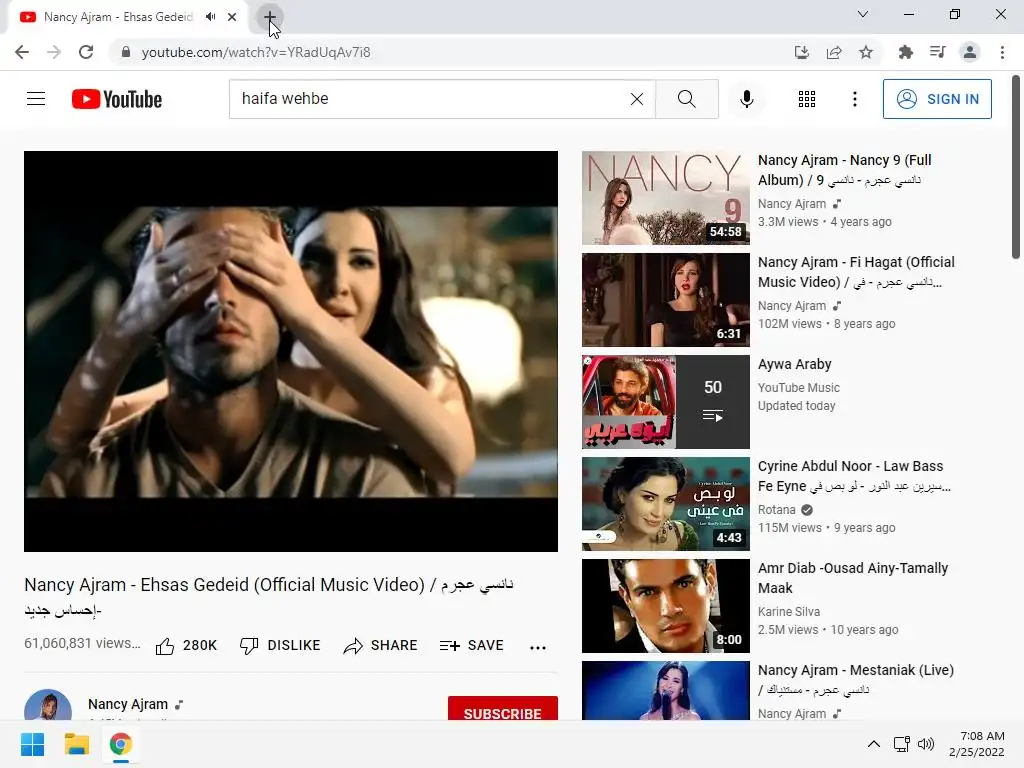Open a new tab with the plus button
1024x768 pixels.
pyautogui.click(x=270, y=17)
